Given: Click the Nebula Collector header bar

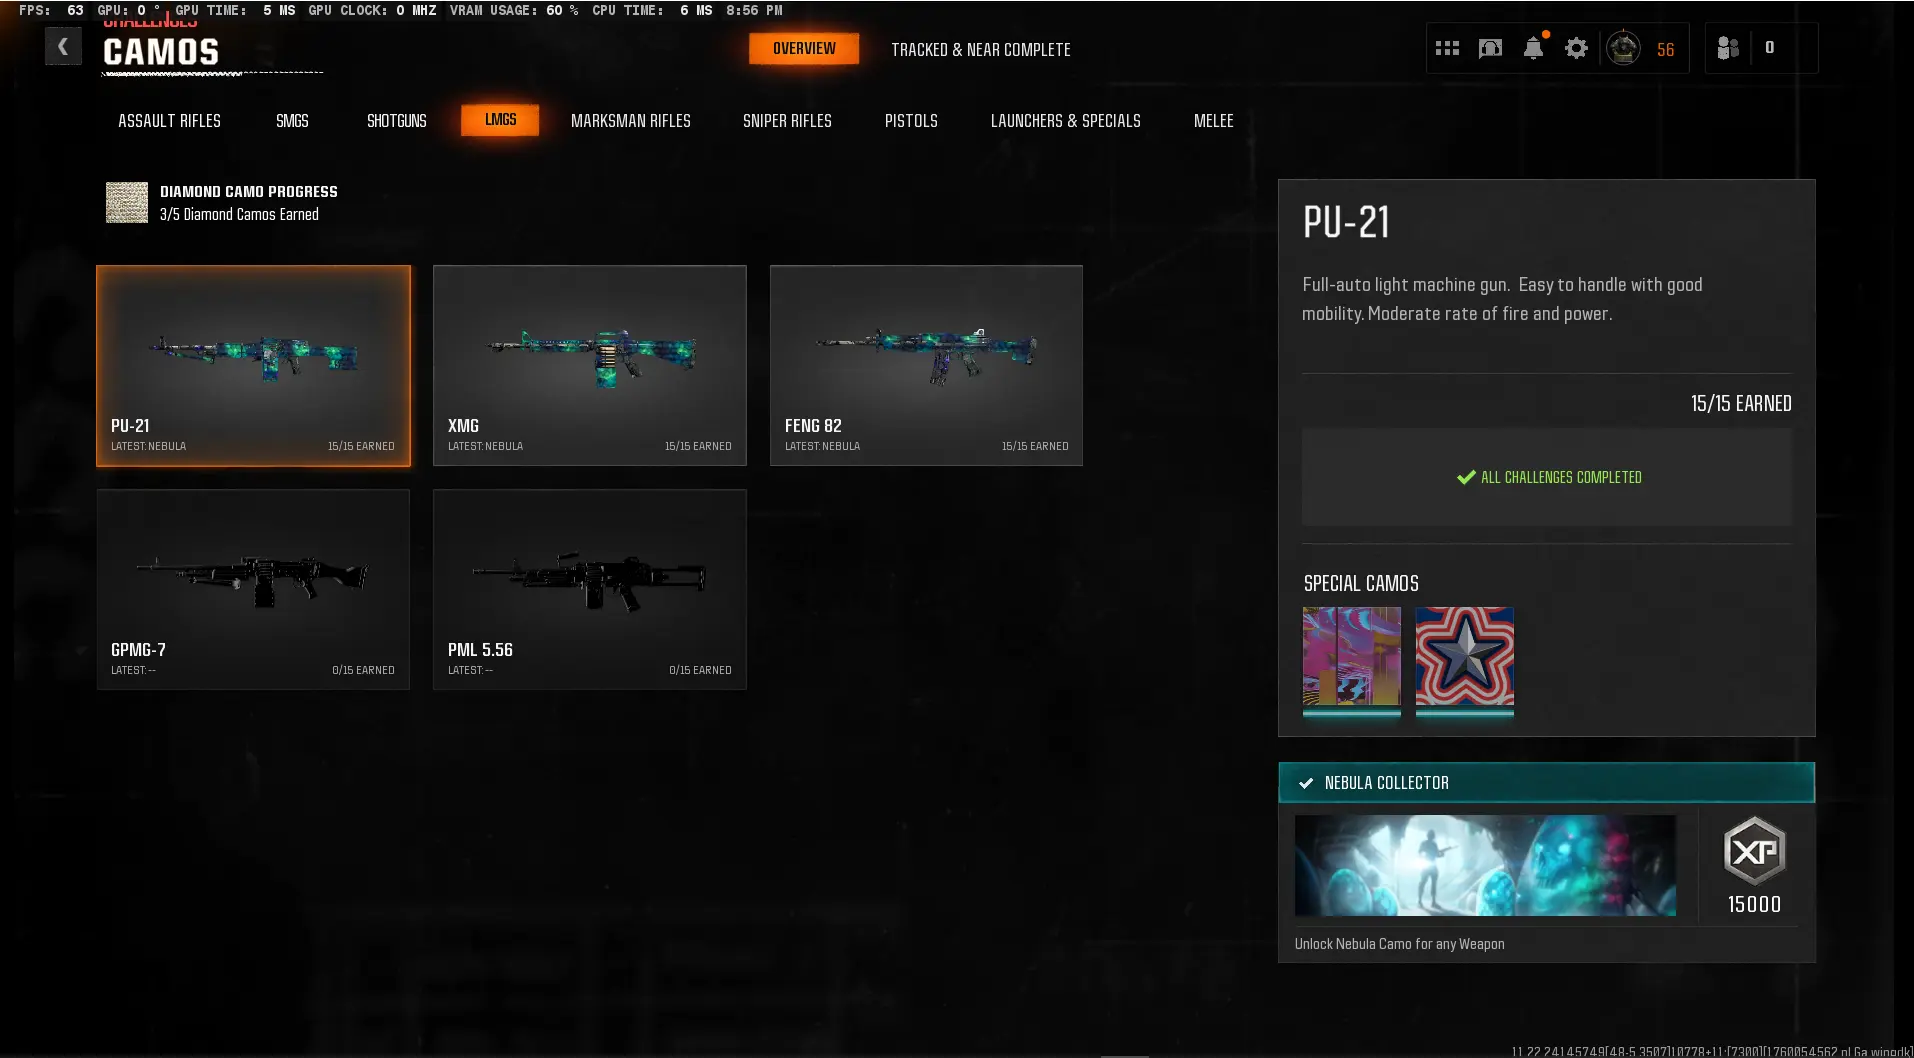Looking at the screenshot, I should 1546,782.
